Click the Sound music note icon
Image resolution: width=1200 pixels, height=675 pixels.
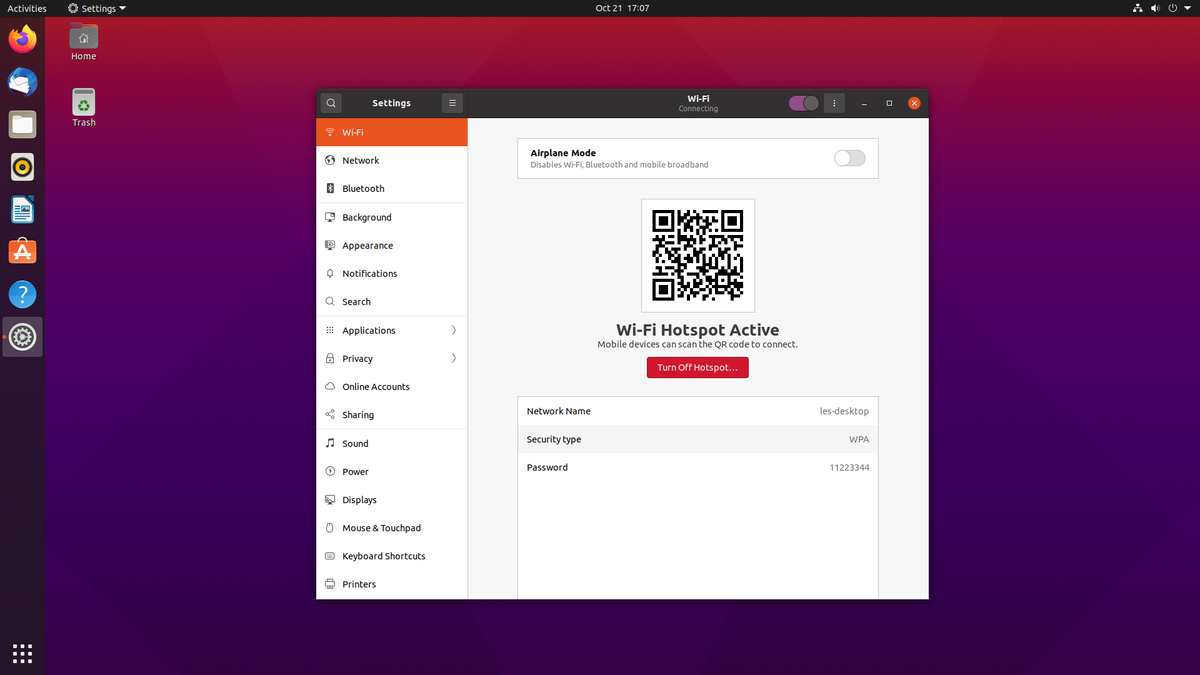pos(330,443)
